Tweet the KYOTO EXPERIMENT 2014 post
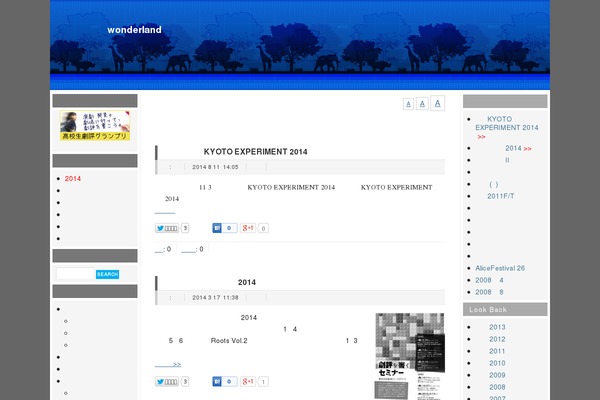600x400 pixels. click(167, 228)
